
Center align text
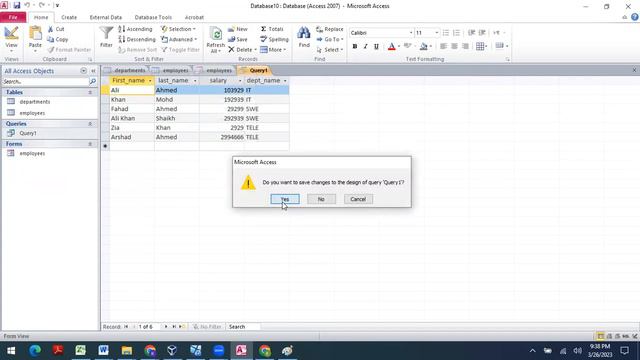(454, 47)
